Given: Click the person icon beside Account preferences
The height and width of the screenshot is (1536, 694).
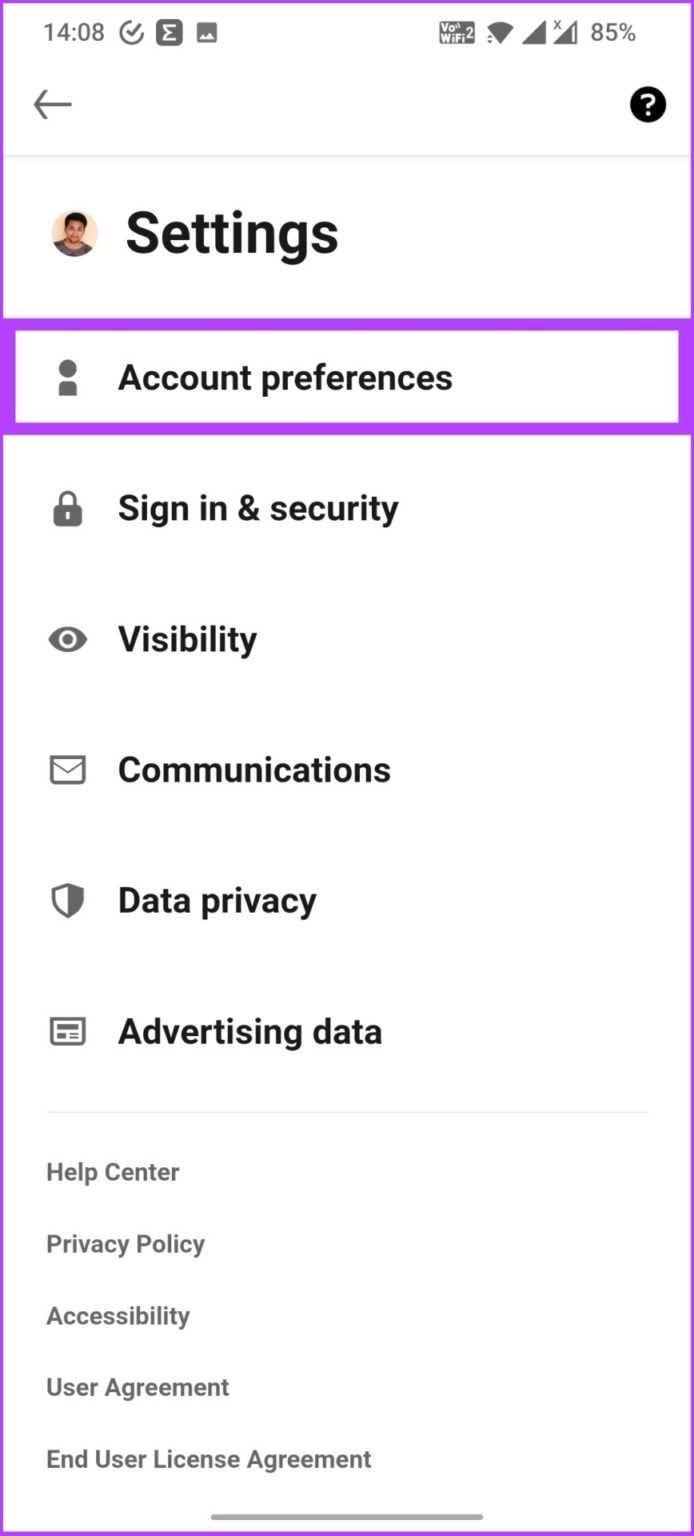Looking at the screenshot, I should (67, 377).
